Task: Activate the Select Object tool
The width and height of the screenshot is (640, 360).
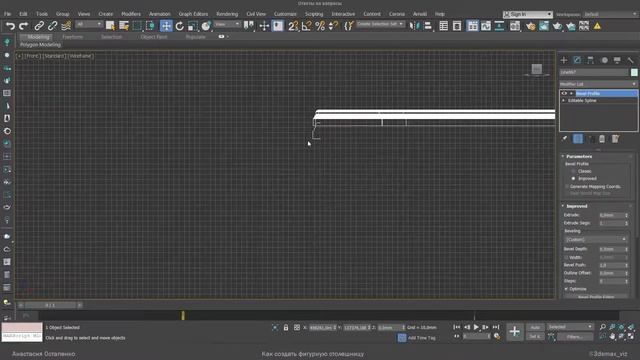Action: pos(110,26)
